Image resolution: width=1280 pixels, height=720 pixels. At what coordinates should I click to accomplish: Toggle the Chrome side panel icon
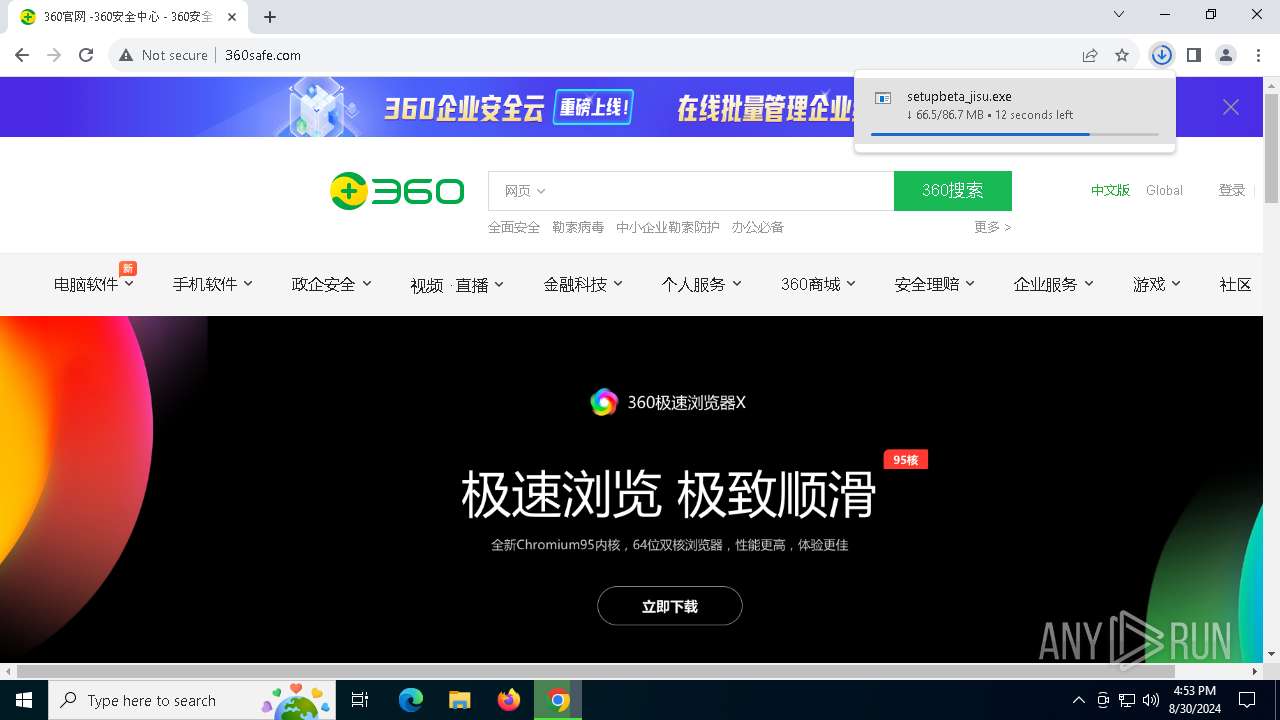1193,55
